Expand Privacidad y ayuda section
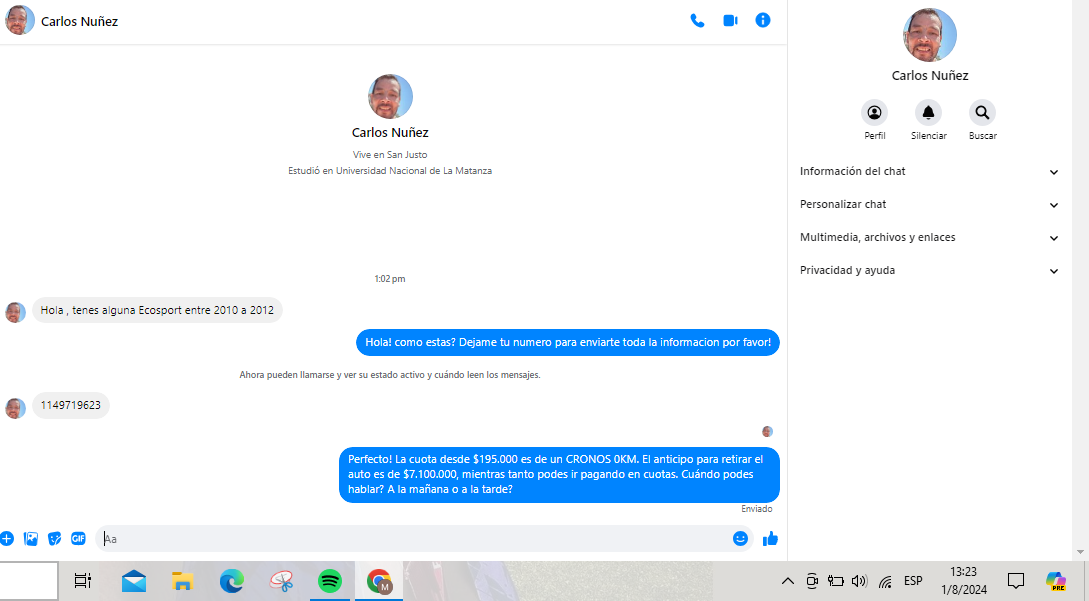The image size is (1089, 601). coord(928,271)
